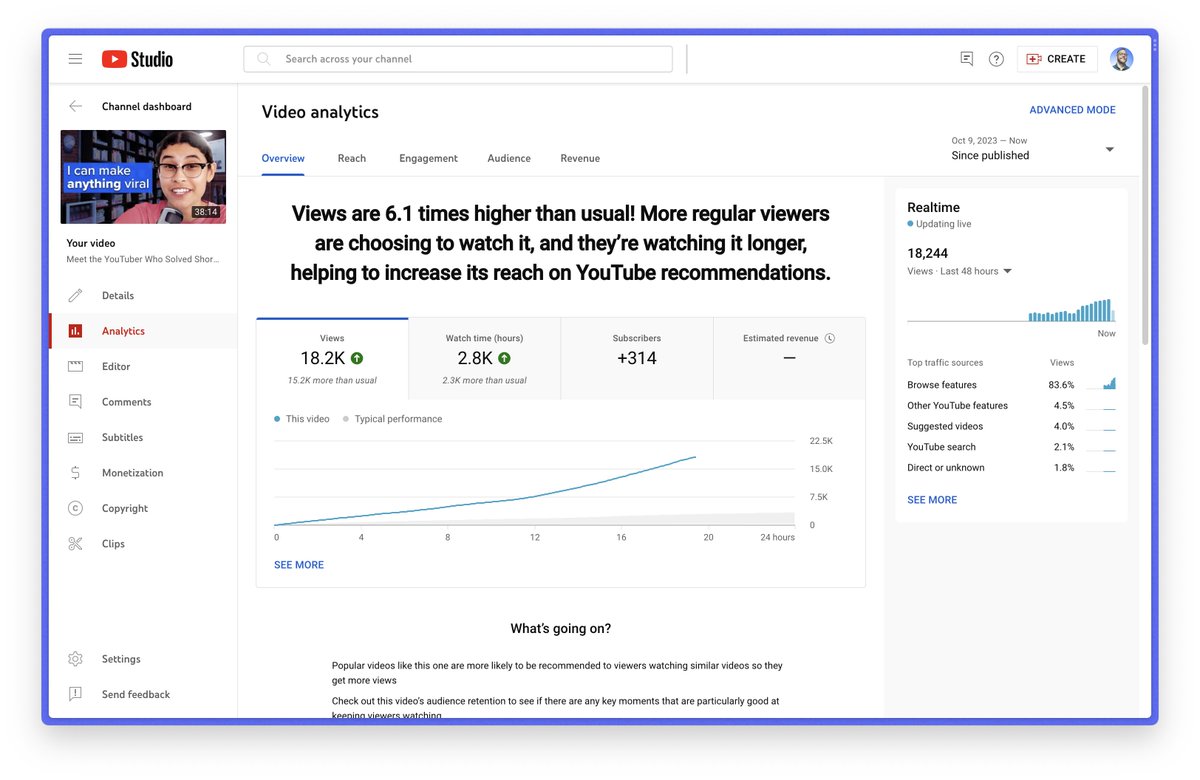
Task: Switch to the Reach tab
Action: point(352,158)
